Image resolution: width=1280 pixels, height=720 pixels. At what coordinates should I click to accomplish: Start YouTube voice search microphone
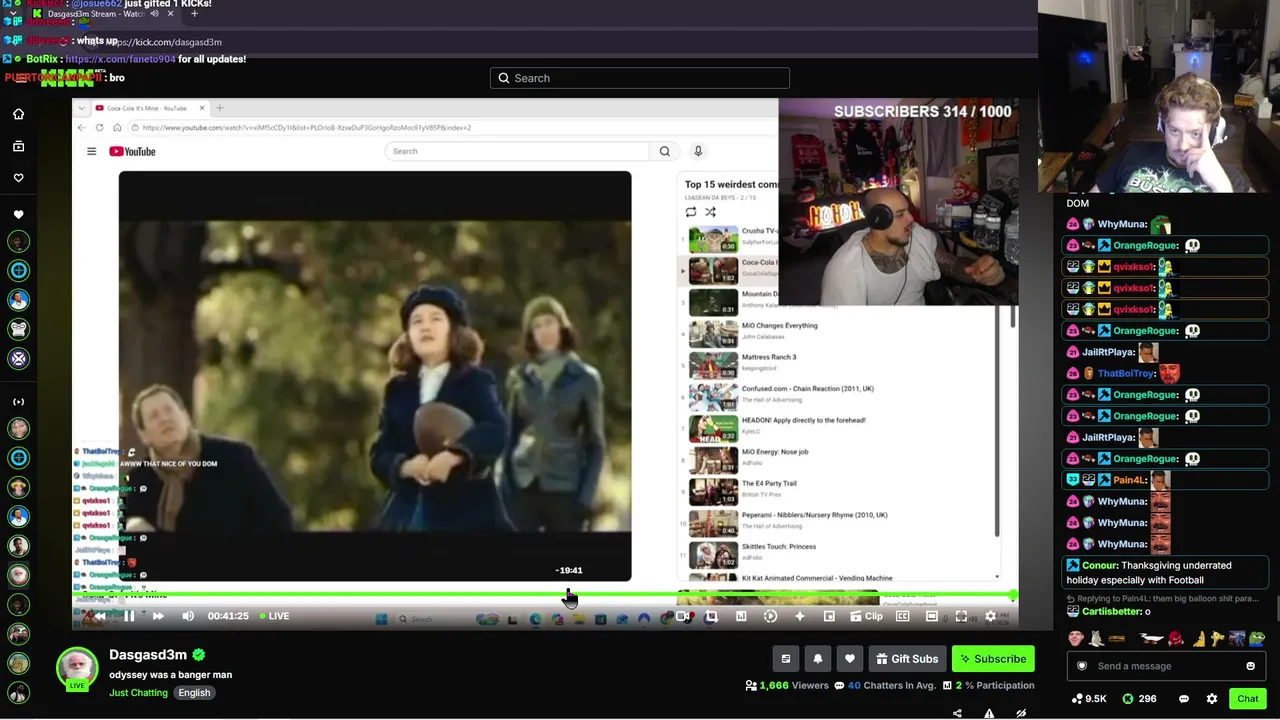pyautogui.click(x=698, y=151)
